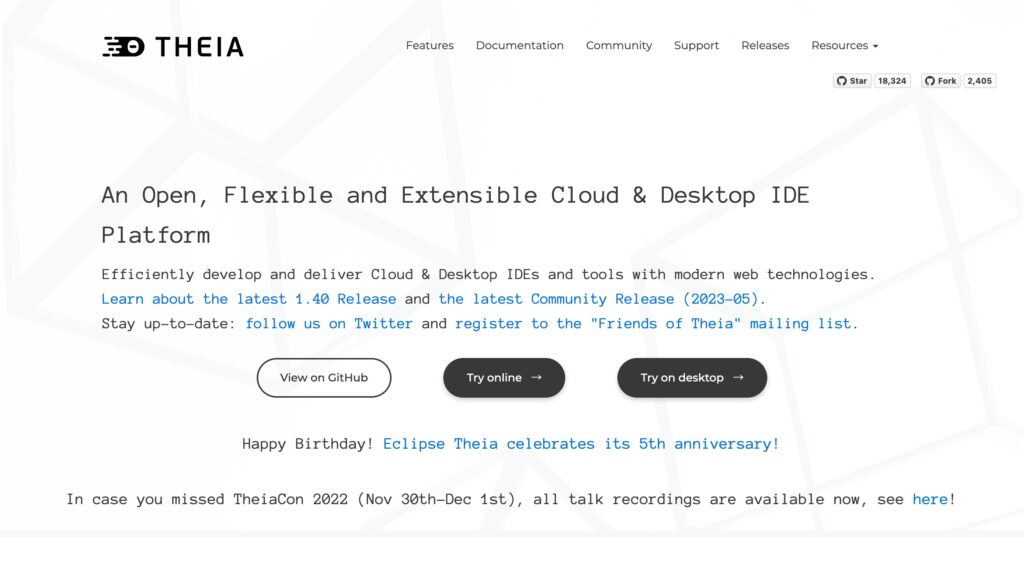Viewport: 1024px width, 575px height.
Task: Click the 'here' link for TheiaCon recordings
Action: pyautogui.click(x=929, y=499)
